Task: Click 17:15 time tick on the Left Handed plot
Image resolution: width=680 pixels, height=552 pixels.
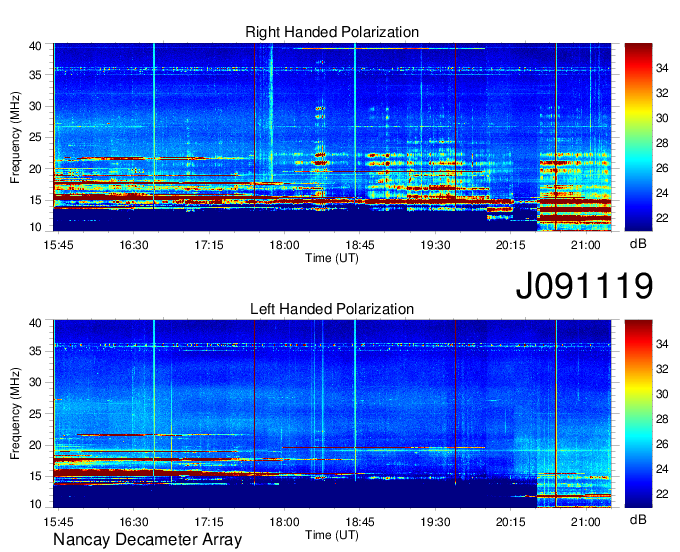Action: tap(209, 522)
